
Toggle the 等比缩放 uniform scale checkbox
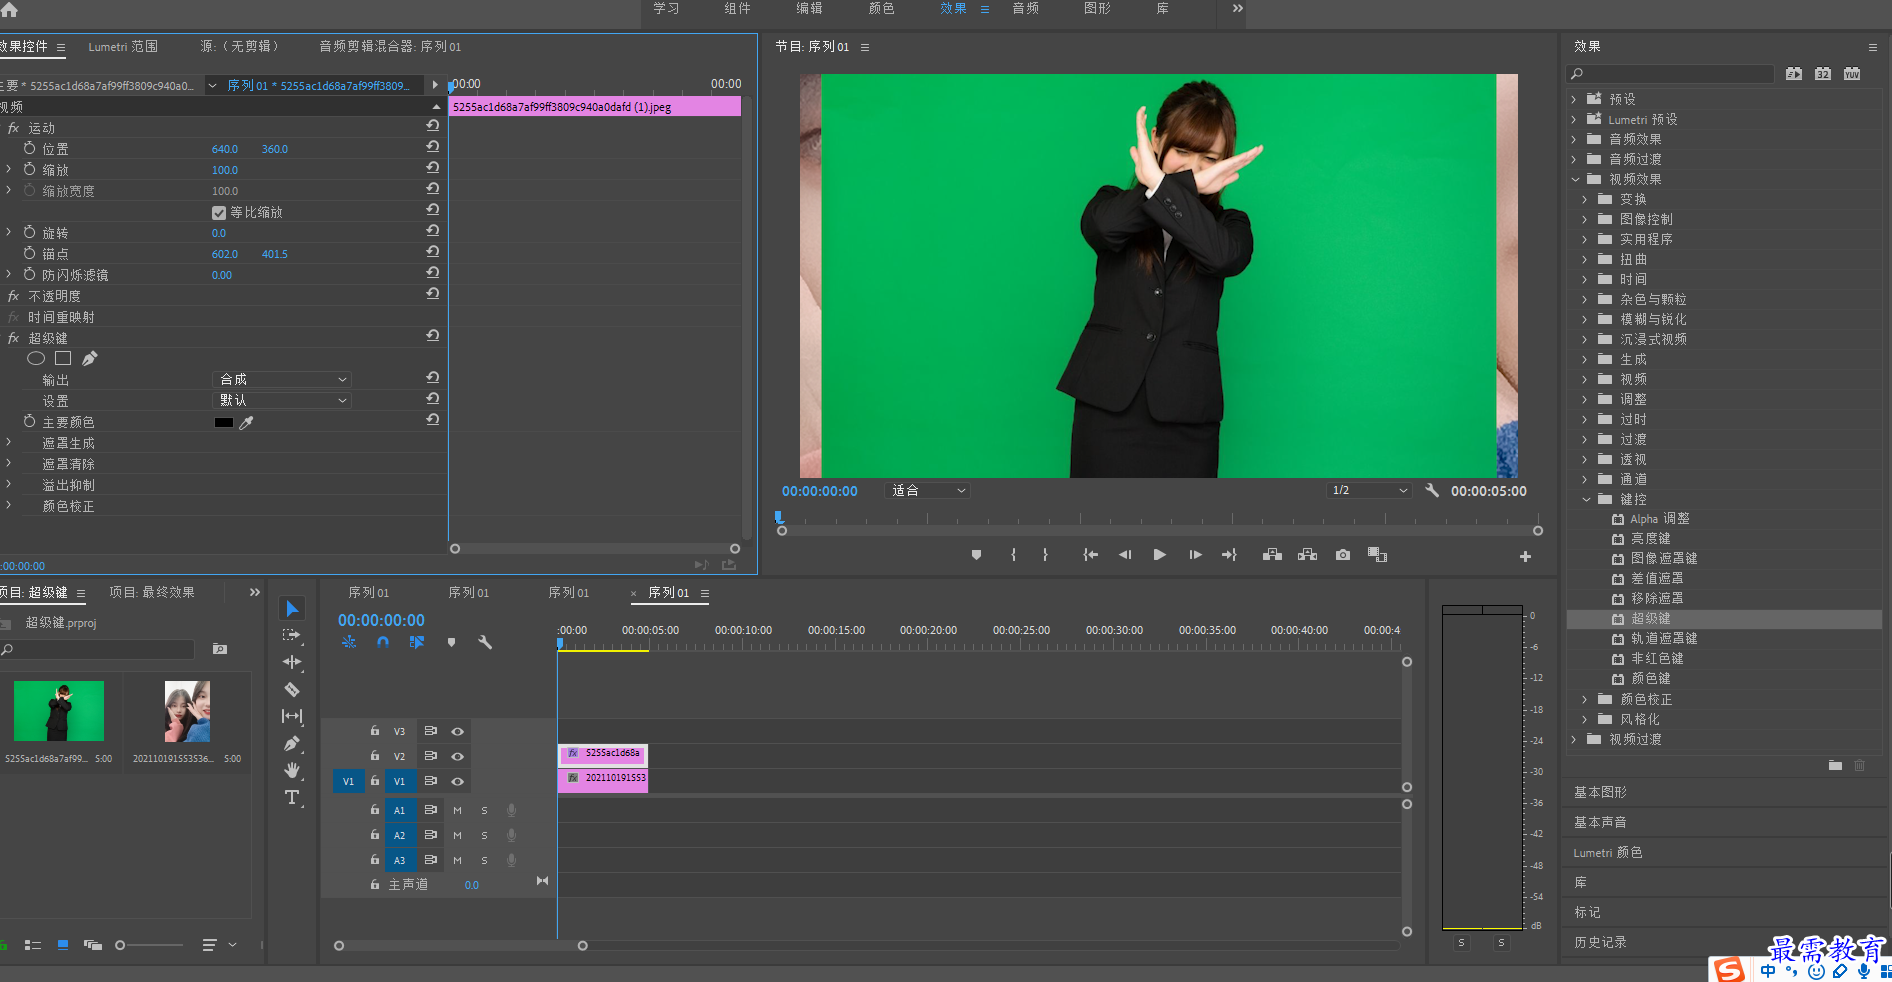(x=219, y=212)
